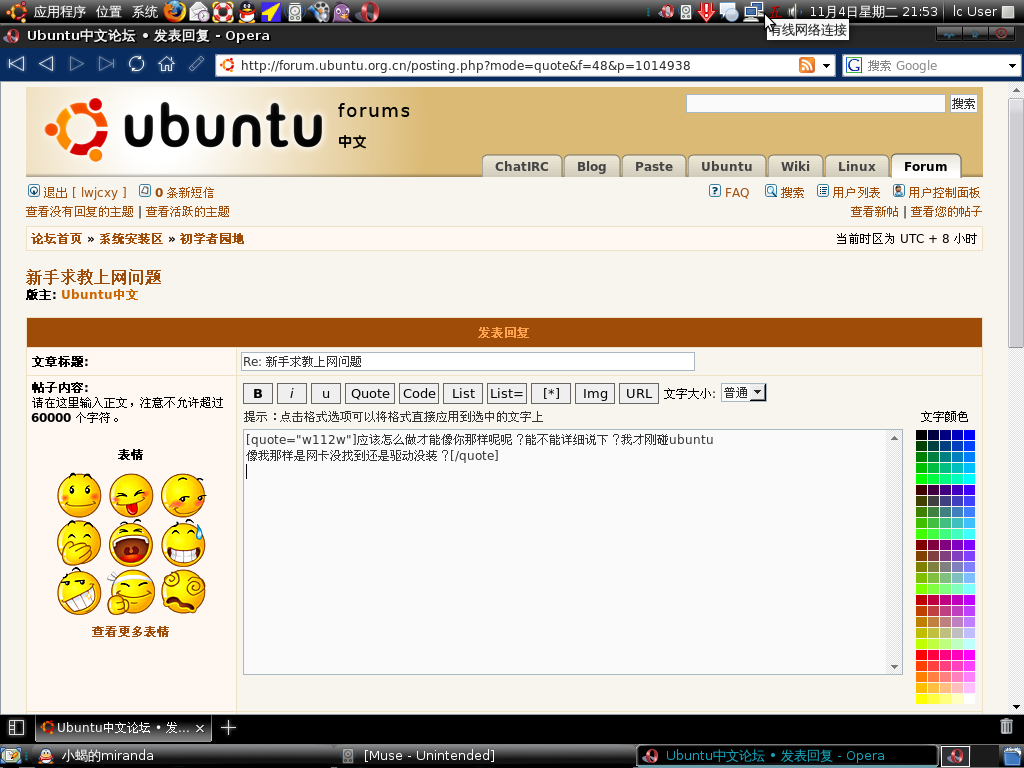
Task: Open Opera launcher in top panel
Action: tap(368, 12)
